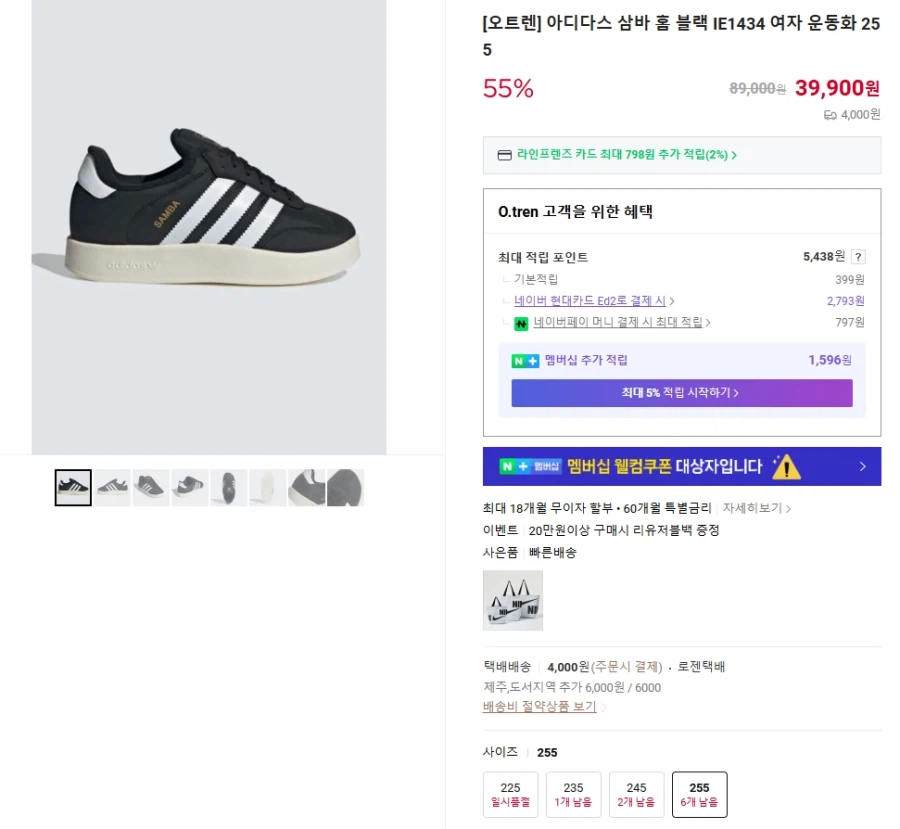Select the first shoe thumbnail in the gallery

click(x=72, y=487)
